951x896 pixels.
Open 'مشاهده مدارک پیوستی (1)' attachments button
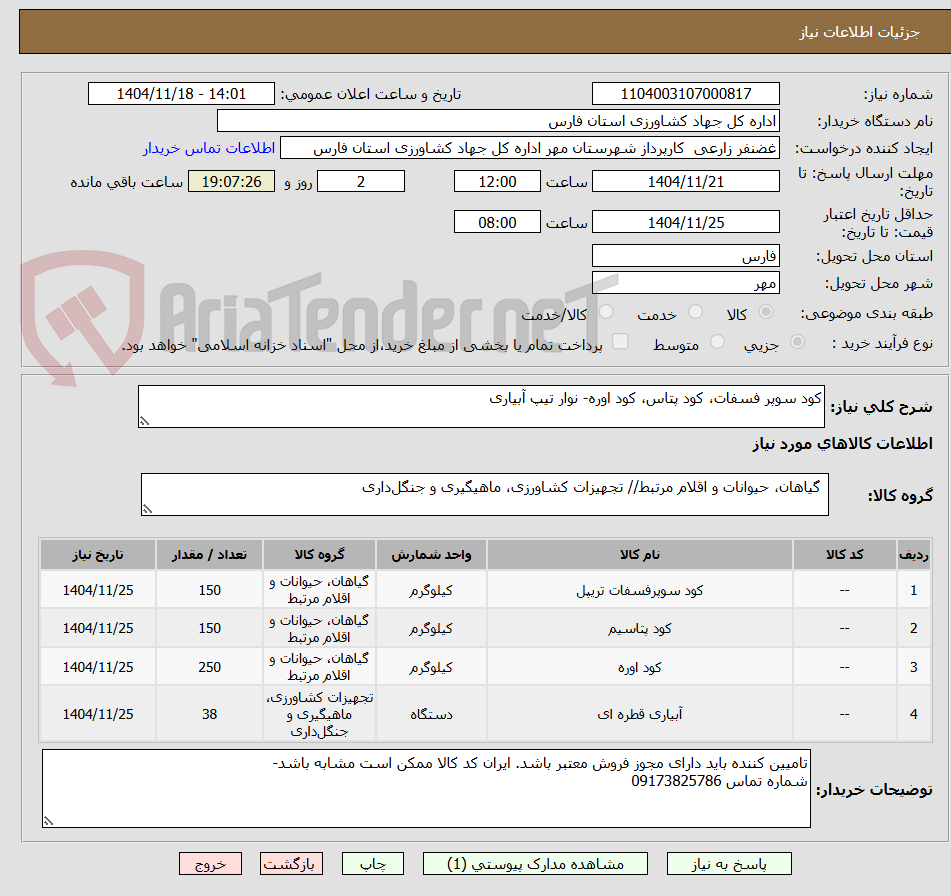coord(535,864)
